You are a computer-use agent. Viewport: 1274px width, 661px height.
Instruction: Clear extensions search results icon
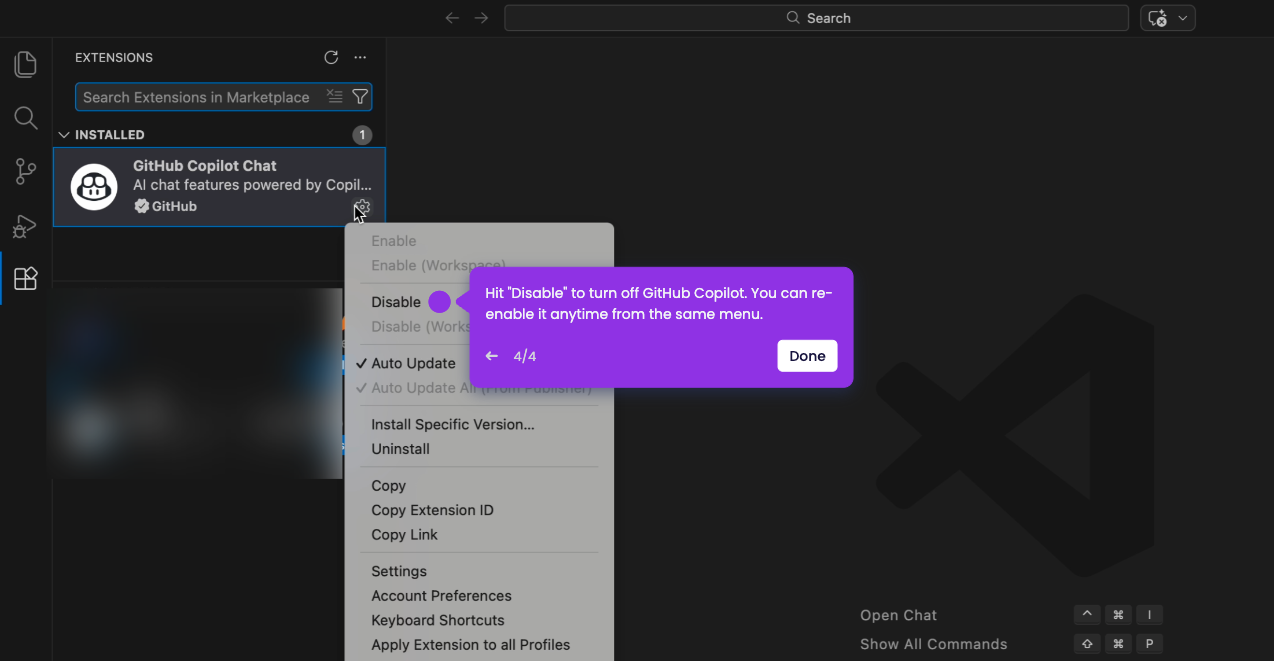tap(334, 97)
